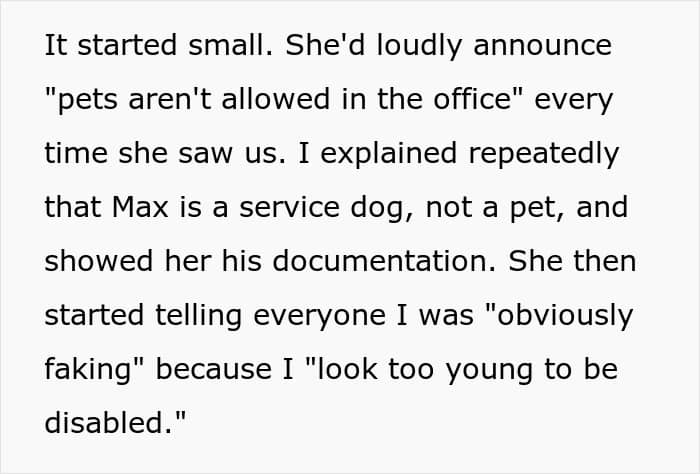
Task: Click the name "Max" in the paragraph
Action: click(x=140, y=207)
